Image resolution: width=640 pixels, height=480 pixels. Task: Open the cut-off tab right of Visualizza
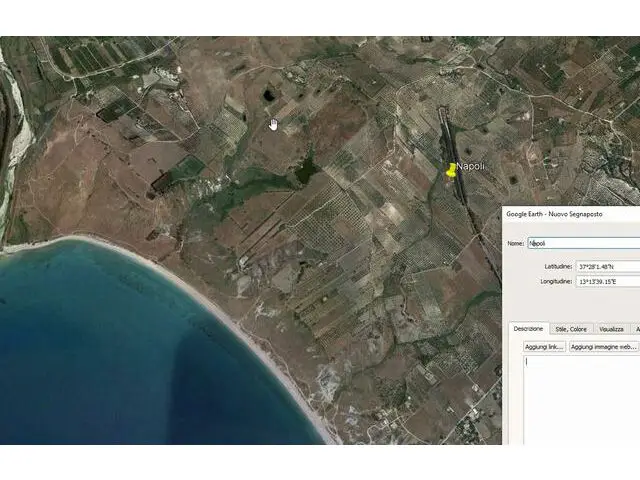tap(636, 328)
